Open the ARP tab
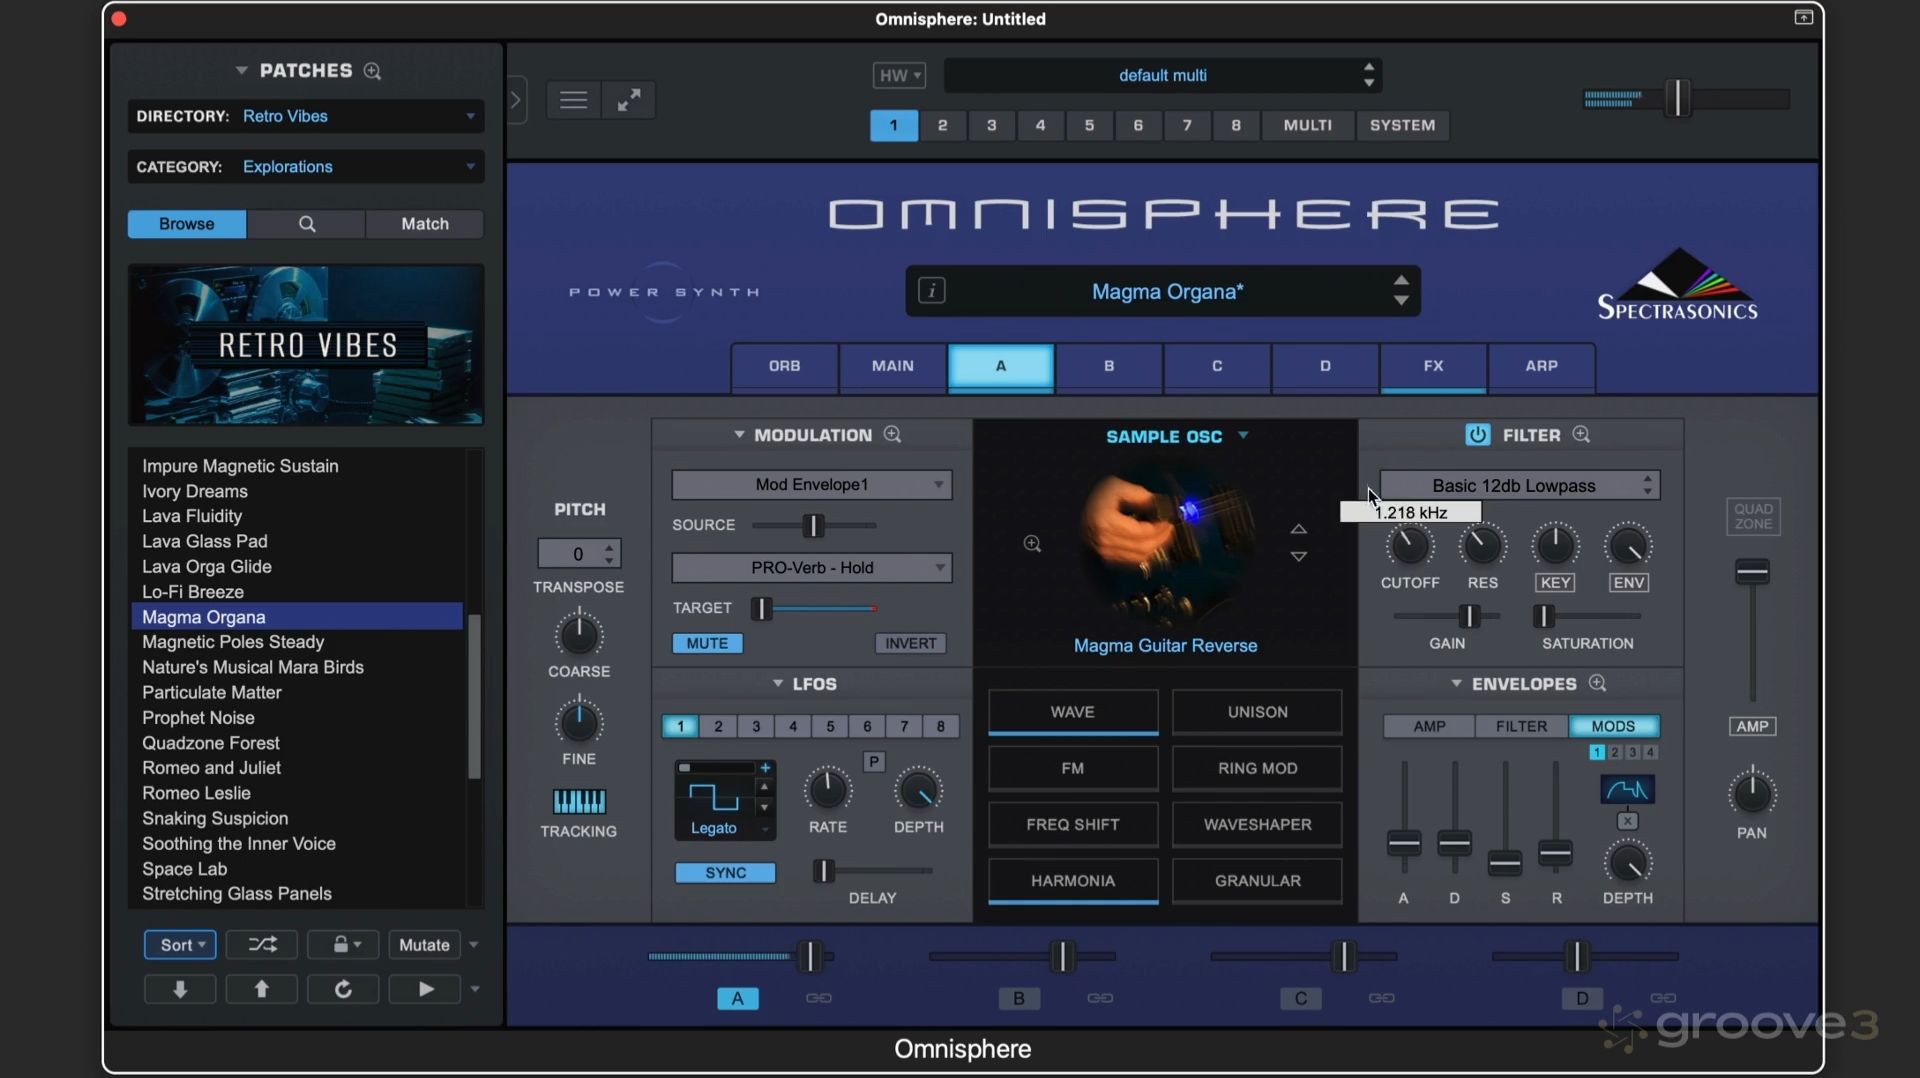 point(1542,366)
